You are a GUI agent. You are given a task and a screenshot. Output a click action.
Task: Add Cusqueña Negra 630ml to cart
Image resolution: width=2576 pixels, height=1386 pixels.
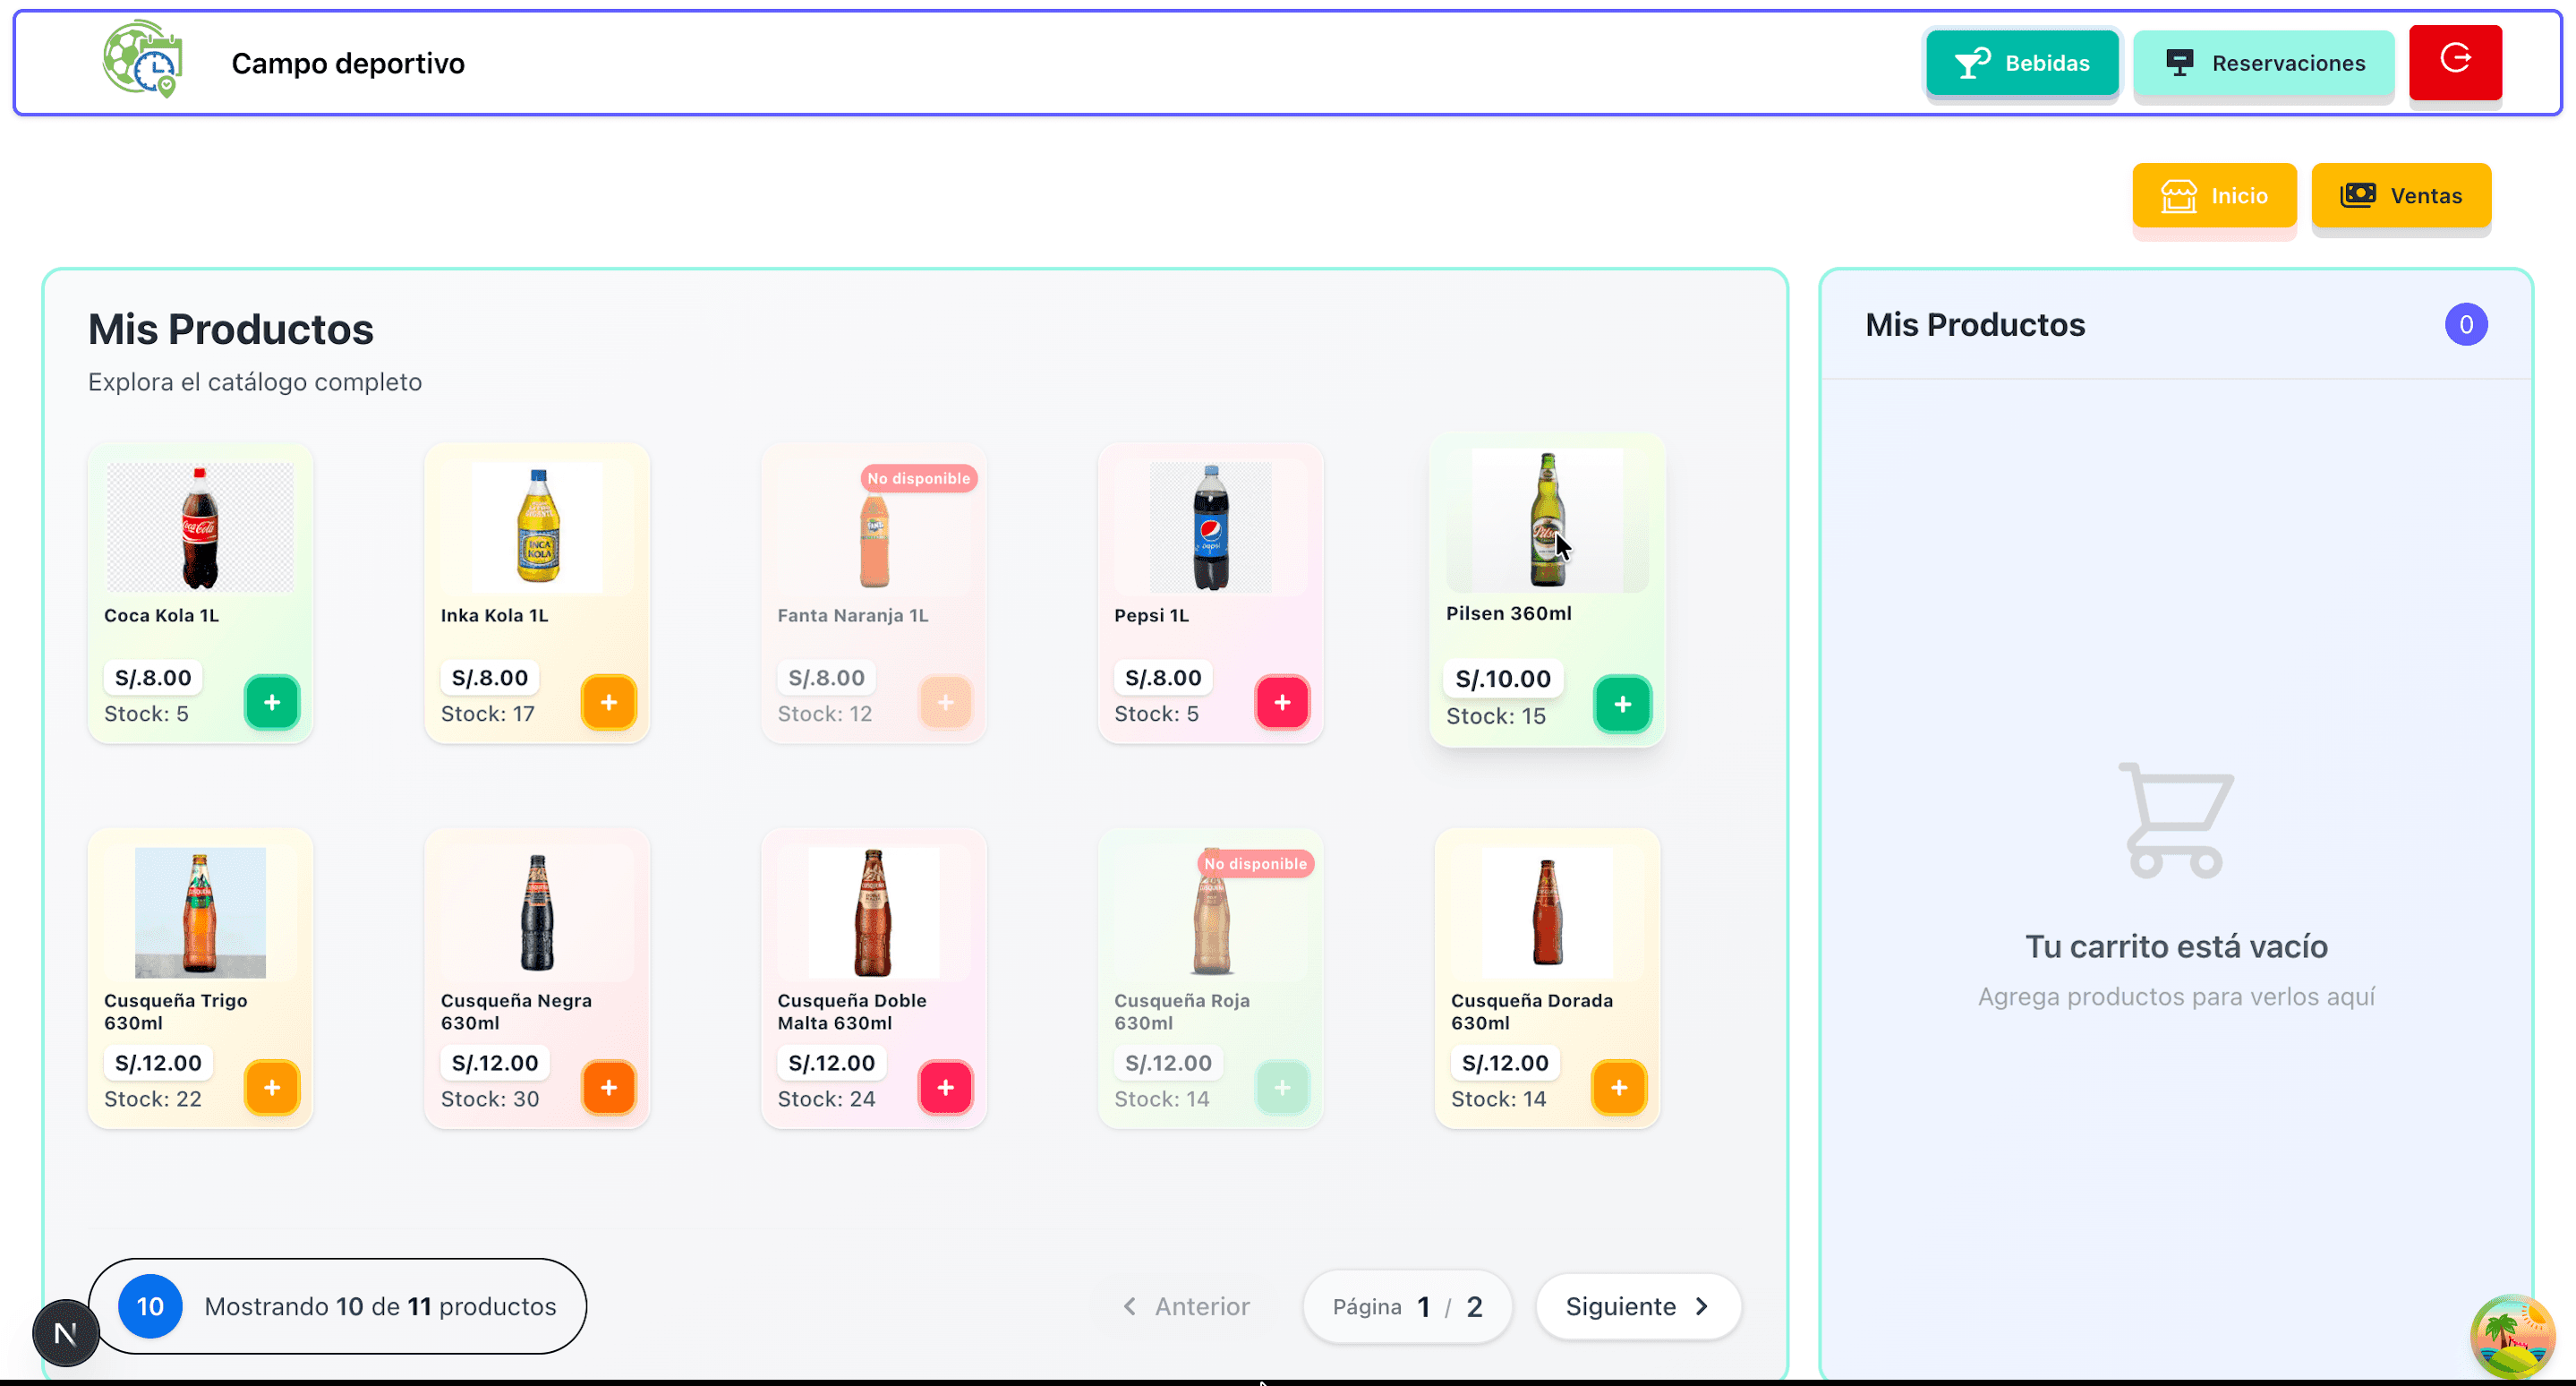click(x=609, y=1087)
